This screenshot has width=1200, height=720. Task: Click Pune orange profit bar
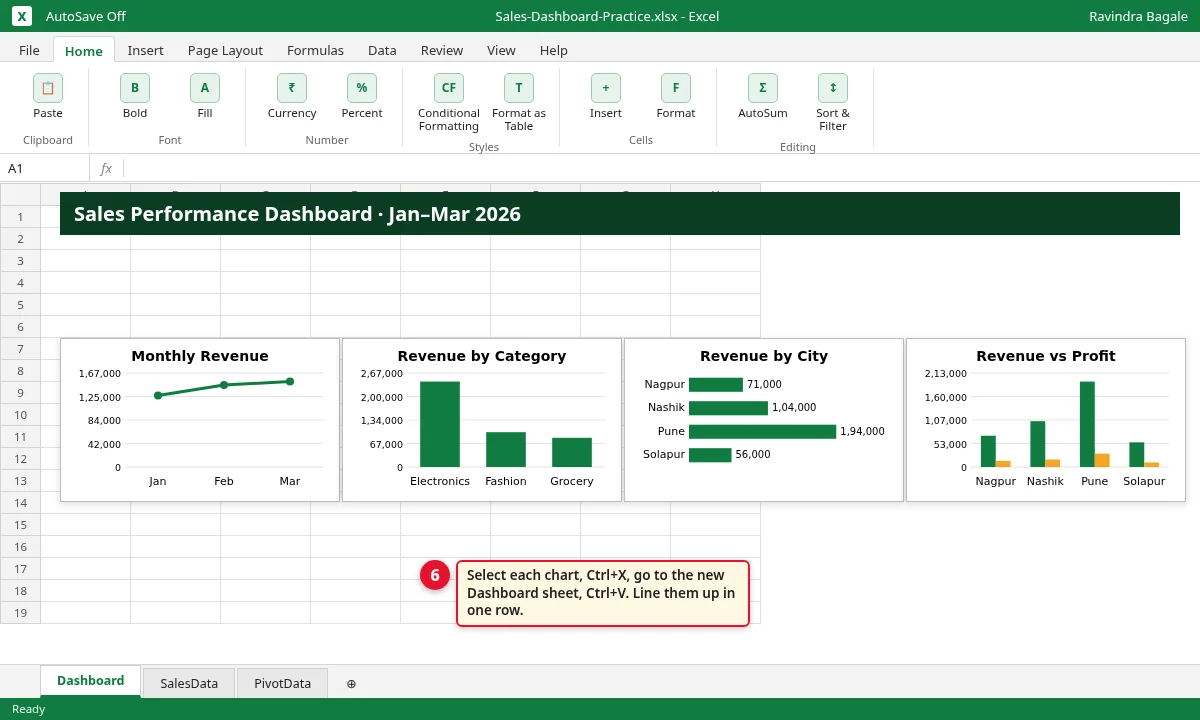click(x=1102, y=460)
